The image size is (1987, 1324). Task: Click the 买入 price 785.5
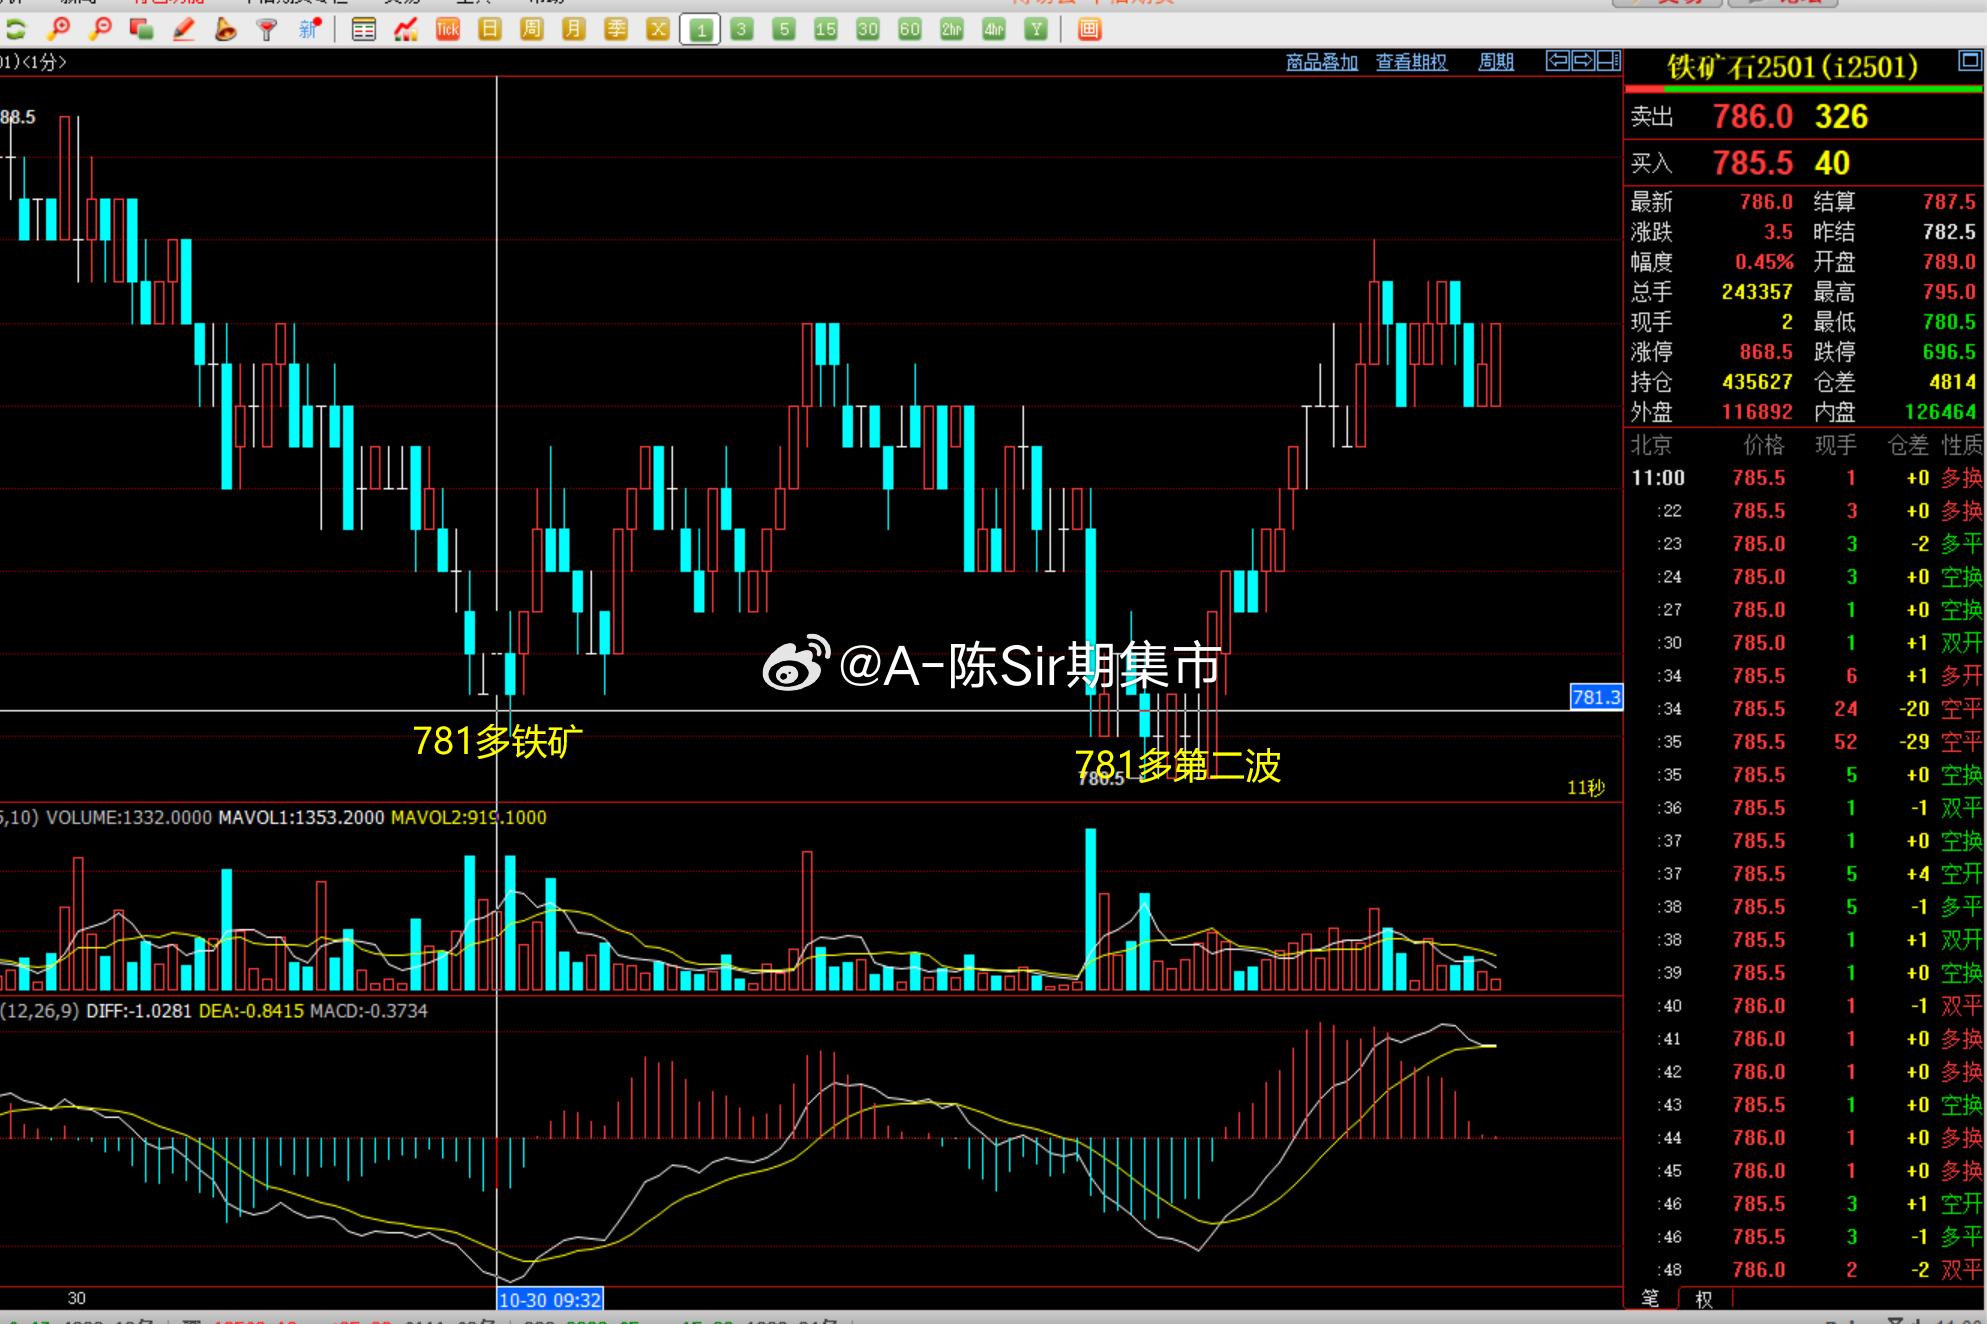point(1753,163)
